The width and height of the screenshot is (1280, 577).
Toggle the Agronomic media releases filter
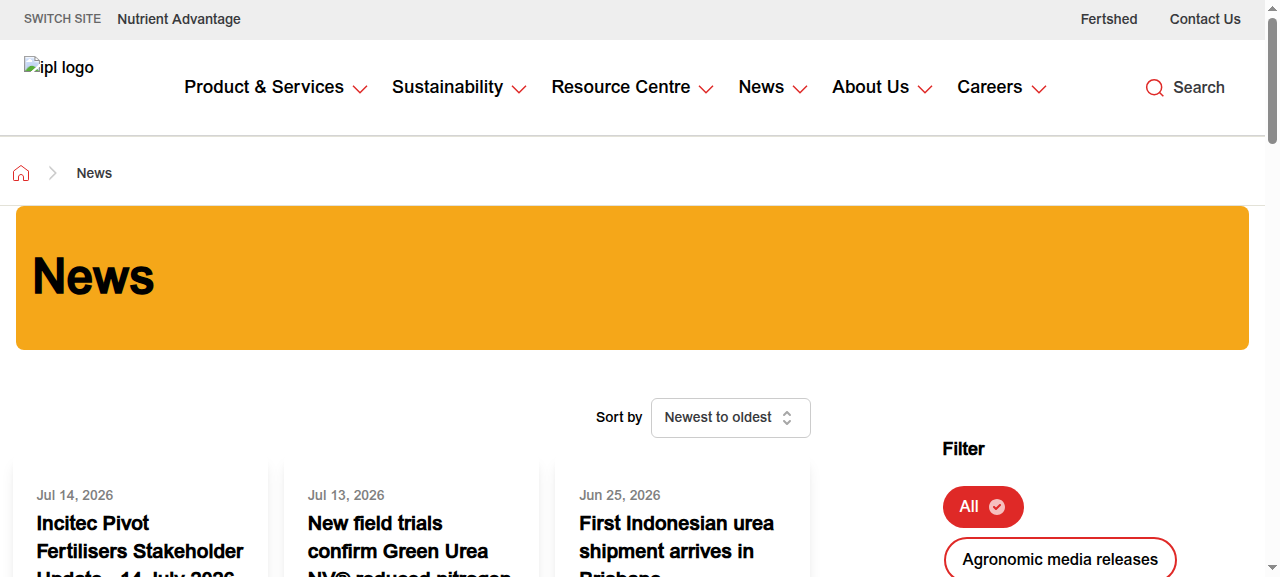tap(1060, 559)
